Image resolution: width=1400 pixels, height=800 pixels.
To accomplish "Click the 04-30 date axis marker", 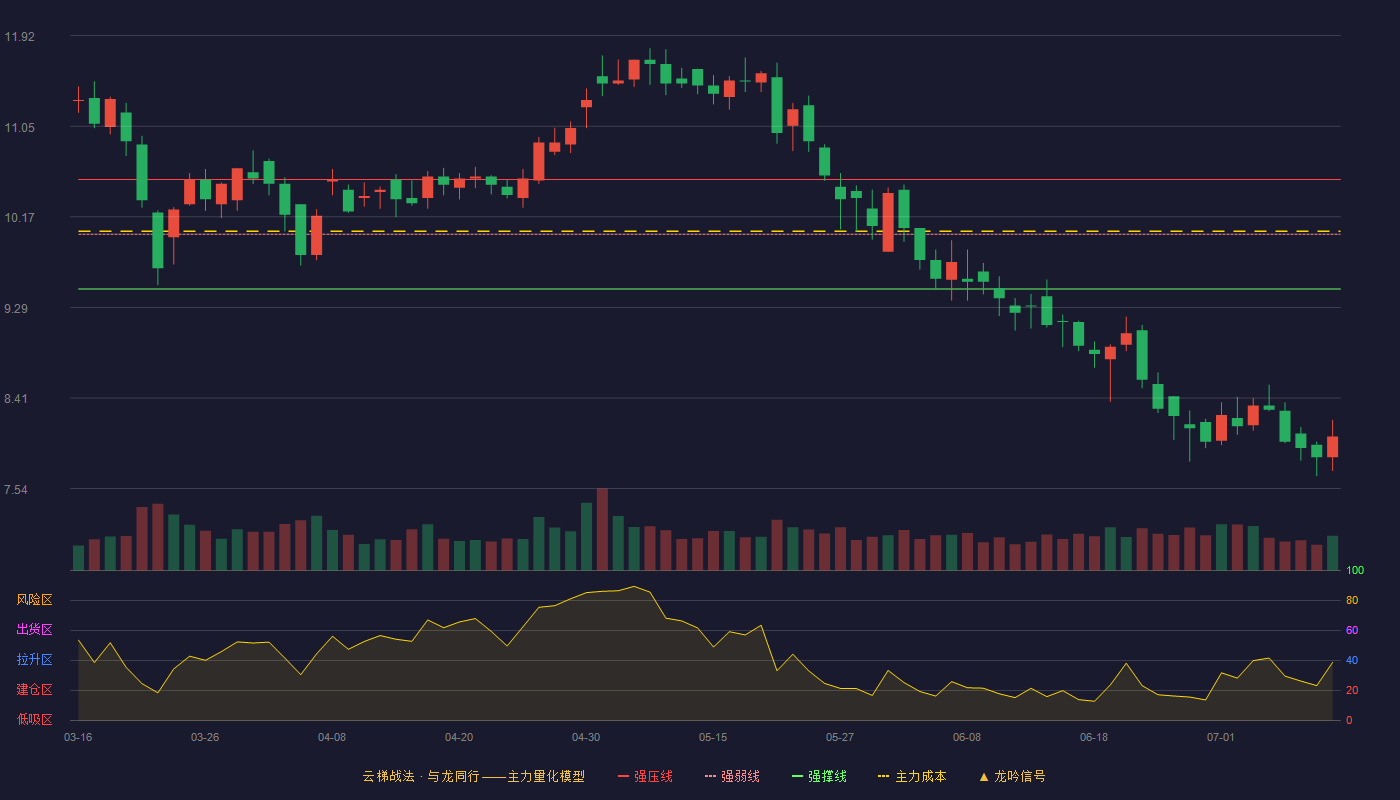I will [586, 737].
